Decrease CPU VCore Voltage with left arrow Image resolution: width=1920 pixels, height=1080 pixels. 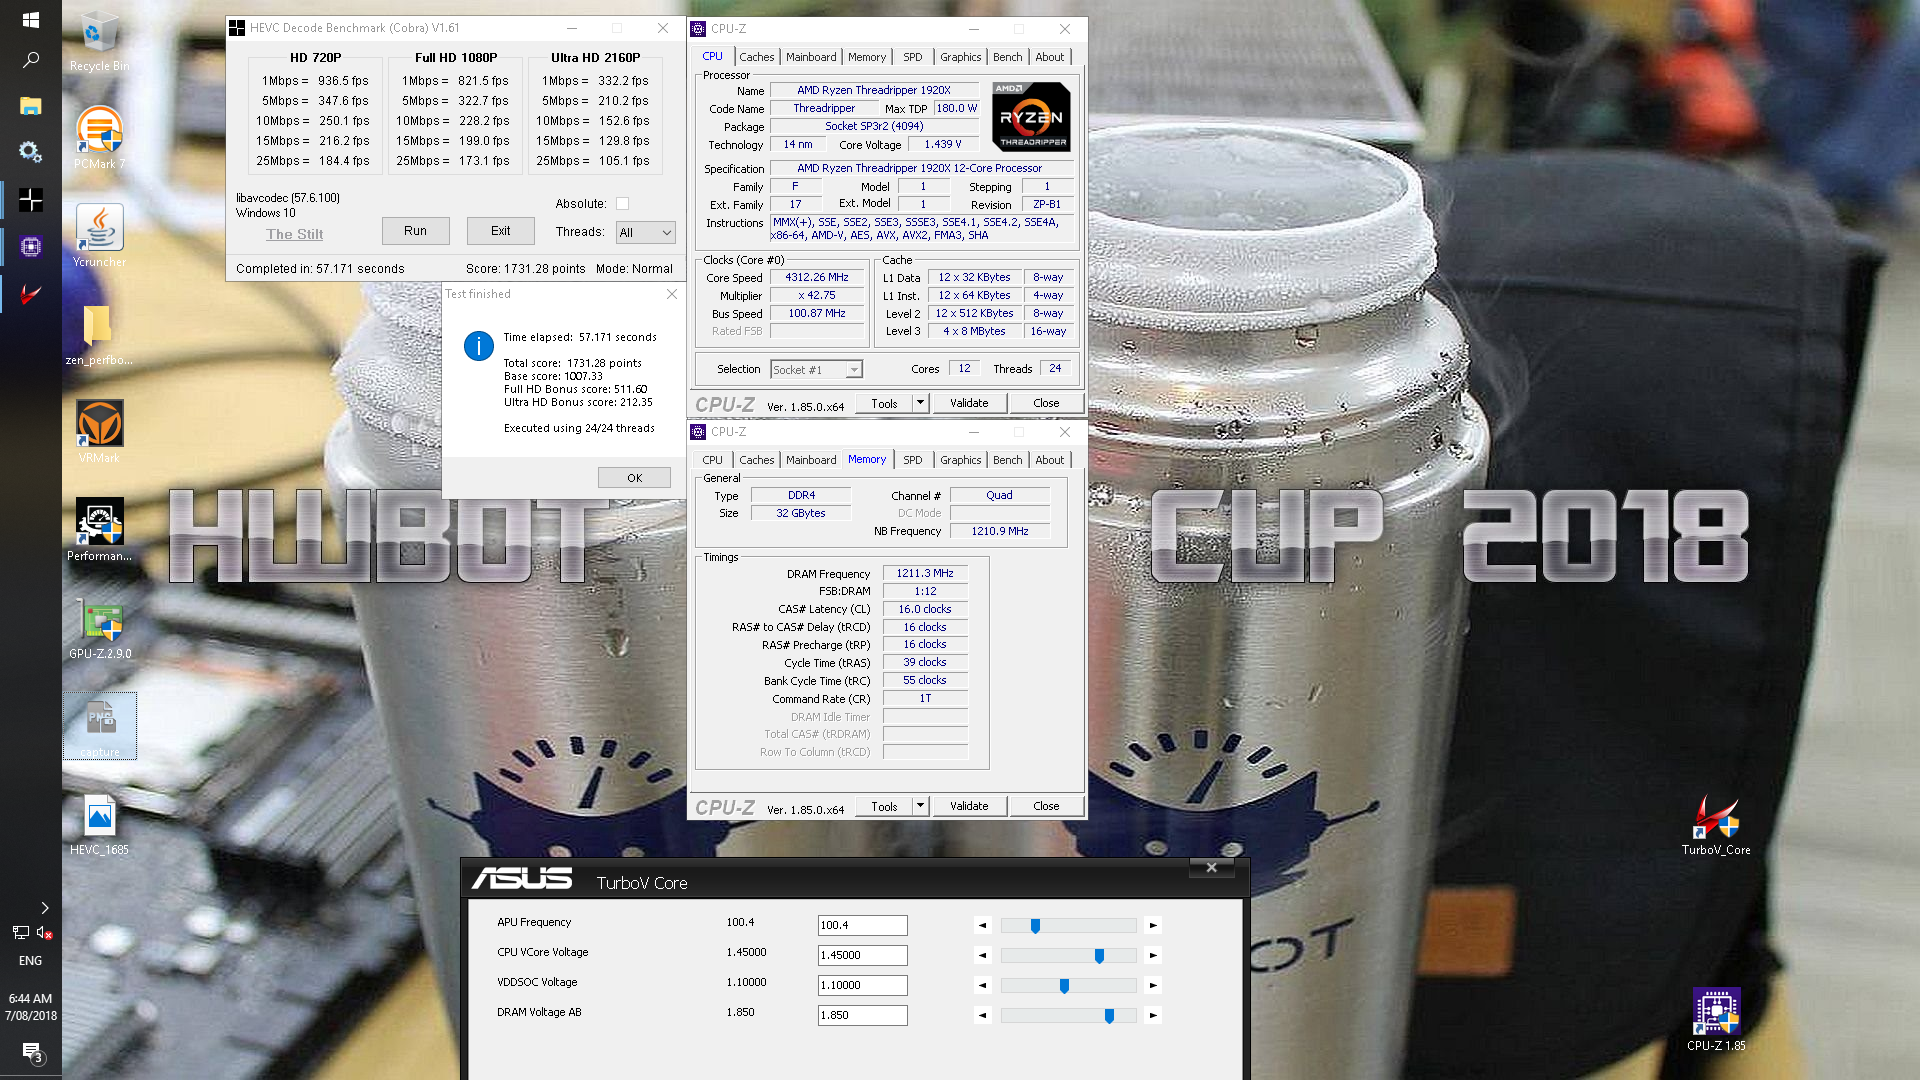[x=982, y=956]
